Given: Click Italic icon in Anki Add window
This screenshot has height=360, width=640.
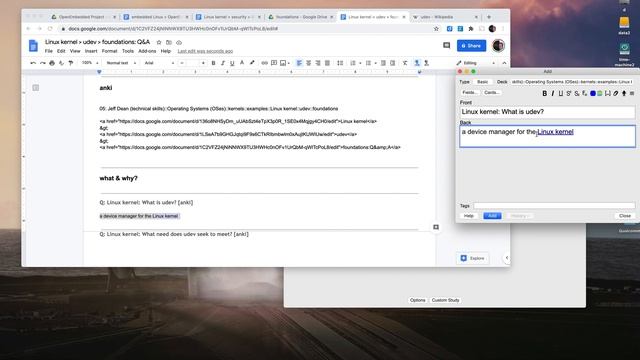Looking at the screenshot, I should click(553, 93).
